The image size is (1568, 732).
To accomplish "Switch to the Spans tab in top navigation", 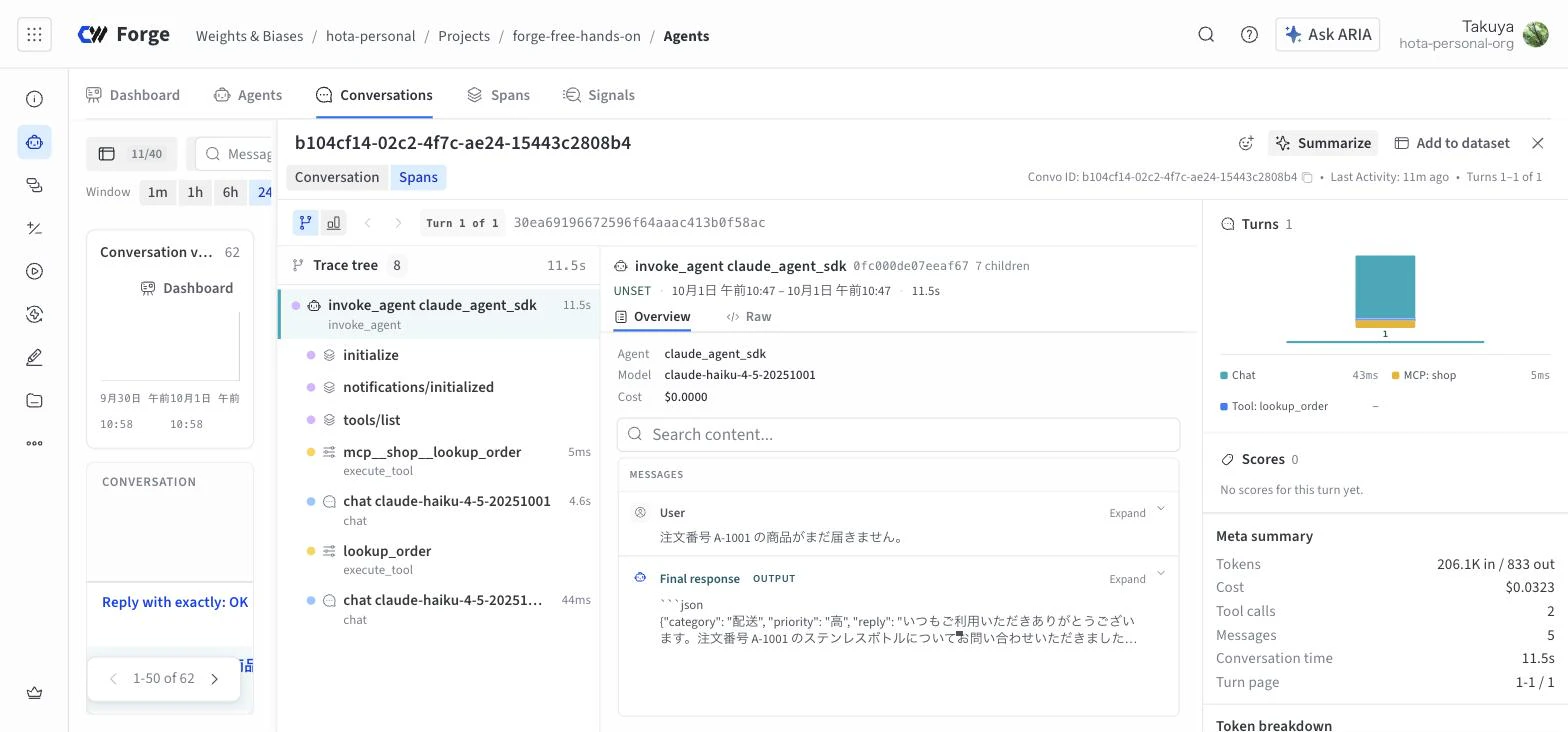I will click(498, 95).
